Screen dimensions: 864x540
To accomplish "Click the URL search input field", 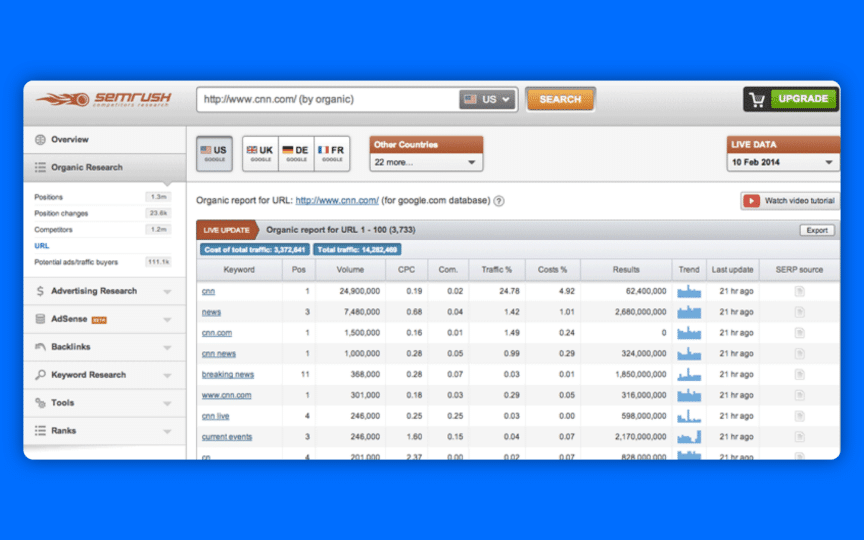I will point(328,100).
